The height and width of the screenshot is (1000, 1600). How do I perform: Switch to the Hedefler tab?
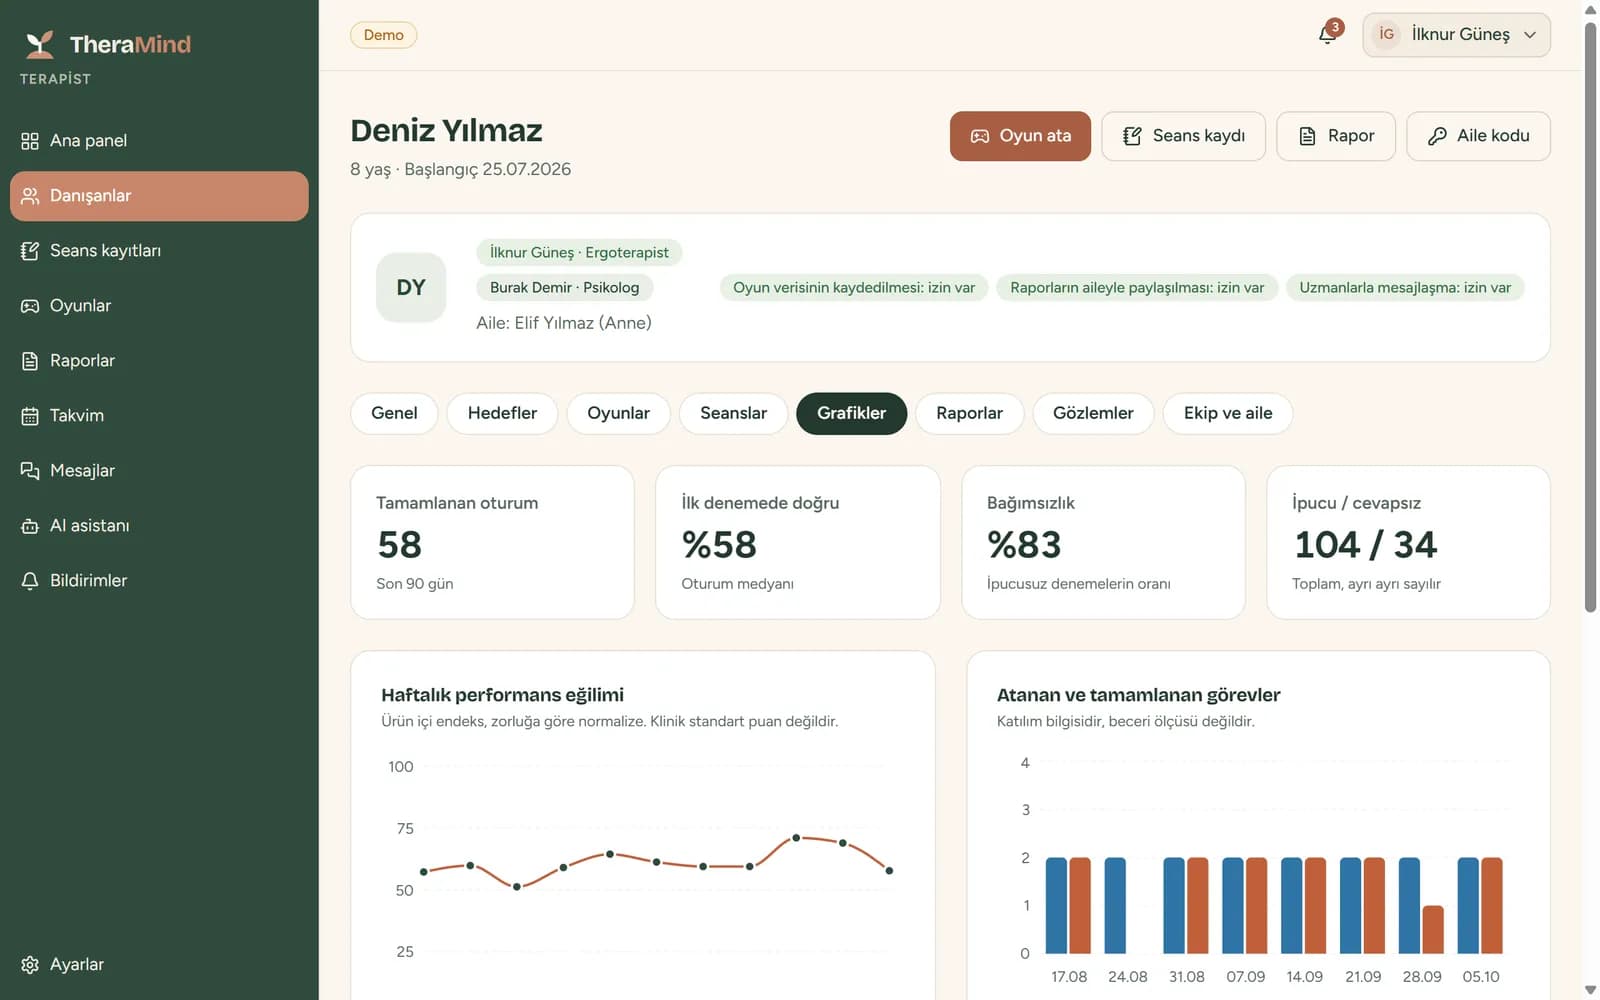pyautogui.click(x=502, y=414)
